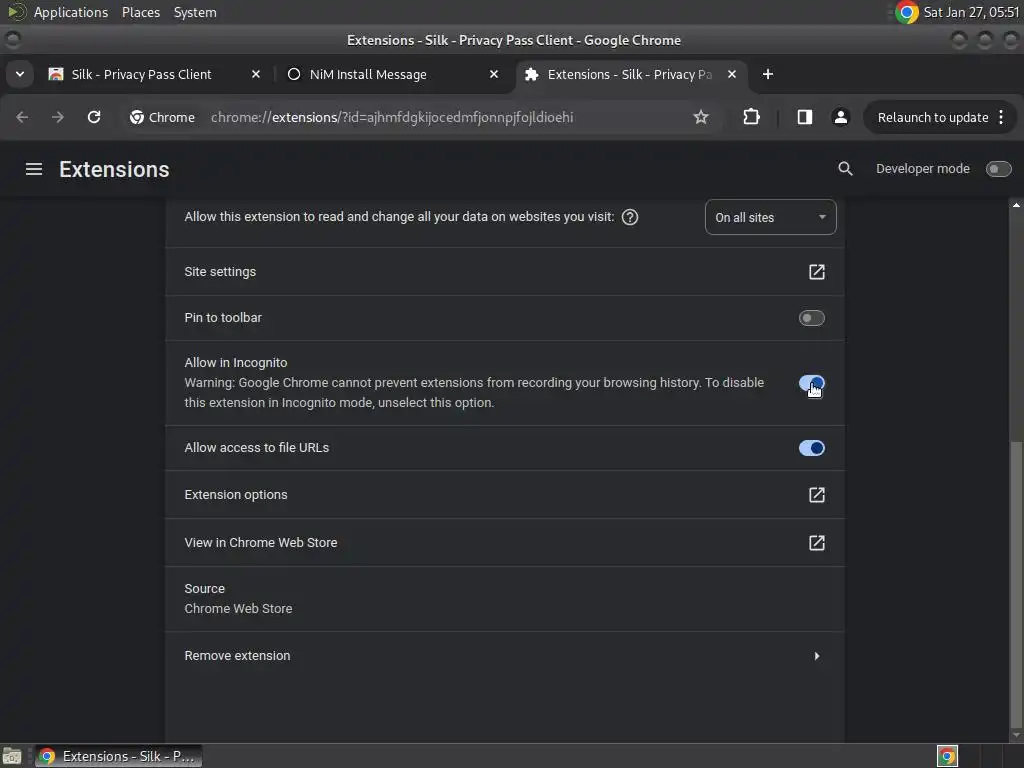Click the scrollbar up arrow
This screenshot has height=768, width=1024.
pyautogui.click(x=1016, y=205)
